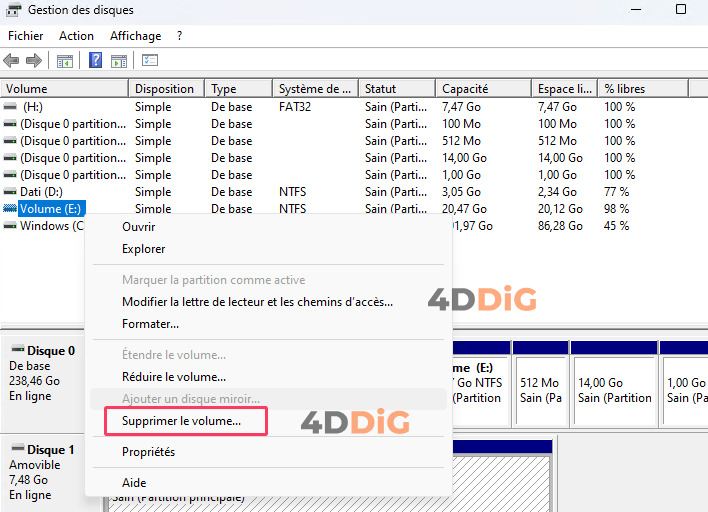Click the Back arrow toolbar icon

pos(11,60)
